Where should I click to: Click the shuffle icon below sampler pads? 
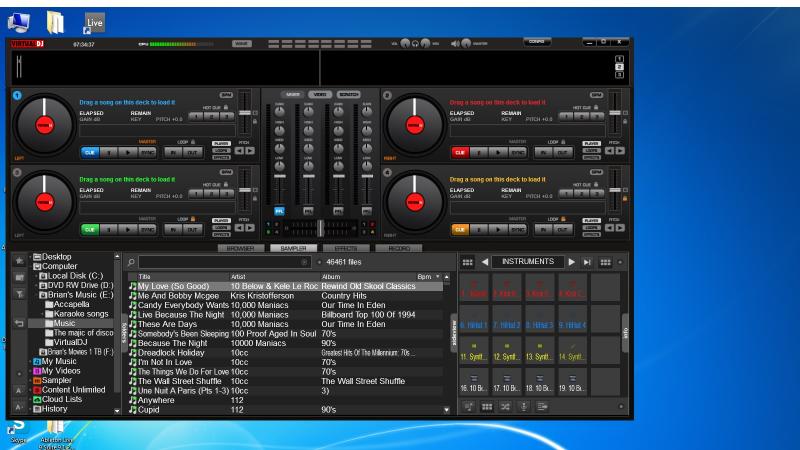click(505, 407)
